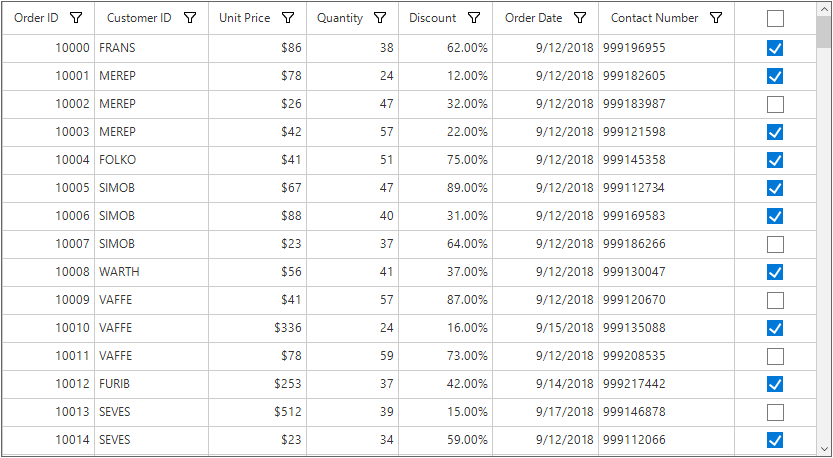The width and height of the screenshot is (833, 458).
Task: Open the Quantity column filter icon
Action: pyautogui.click(x=380, y=18)
